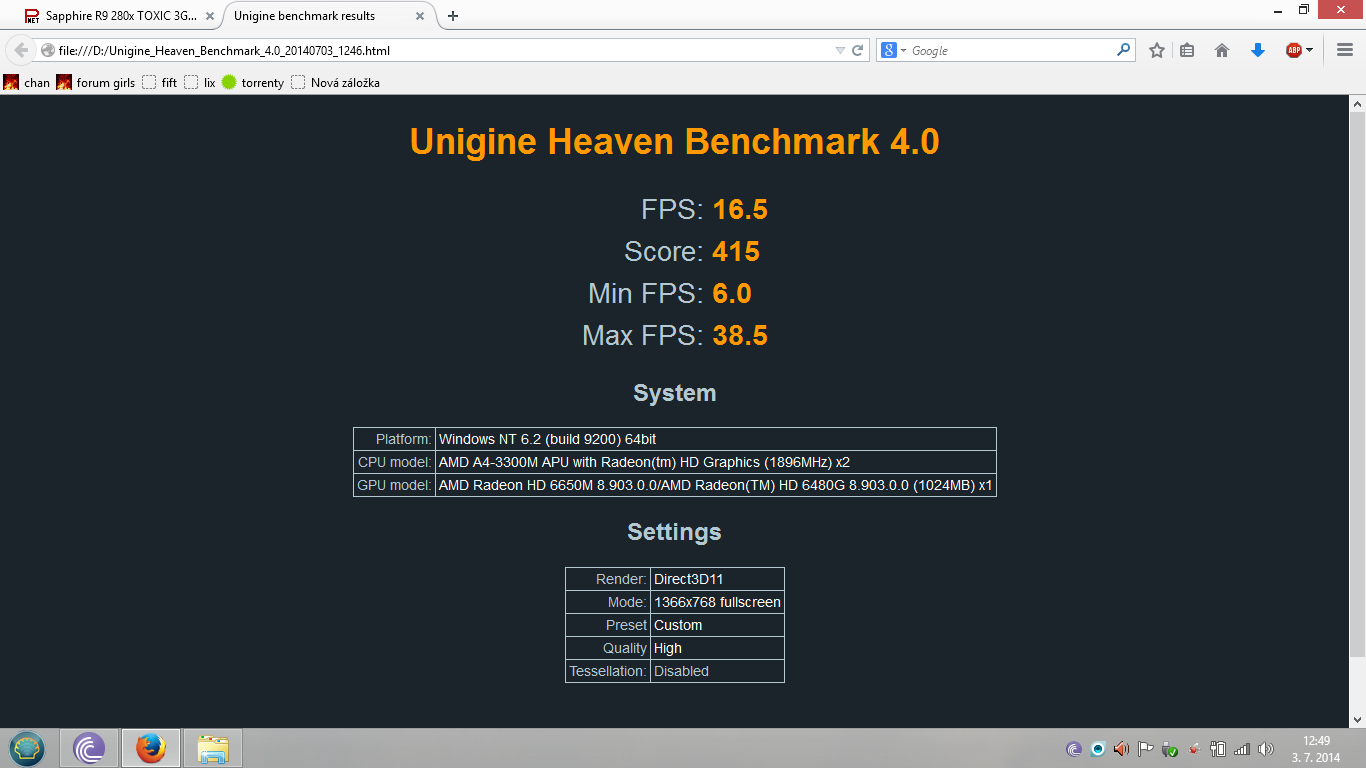This screenshot has height=768, width=1366.
Task: Open File Explorer from the taskbar
Action: (213, 748)
